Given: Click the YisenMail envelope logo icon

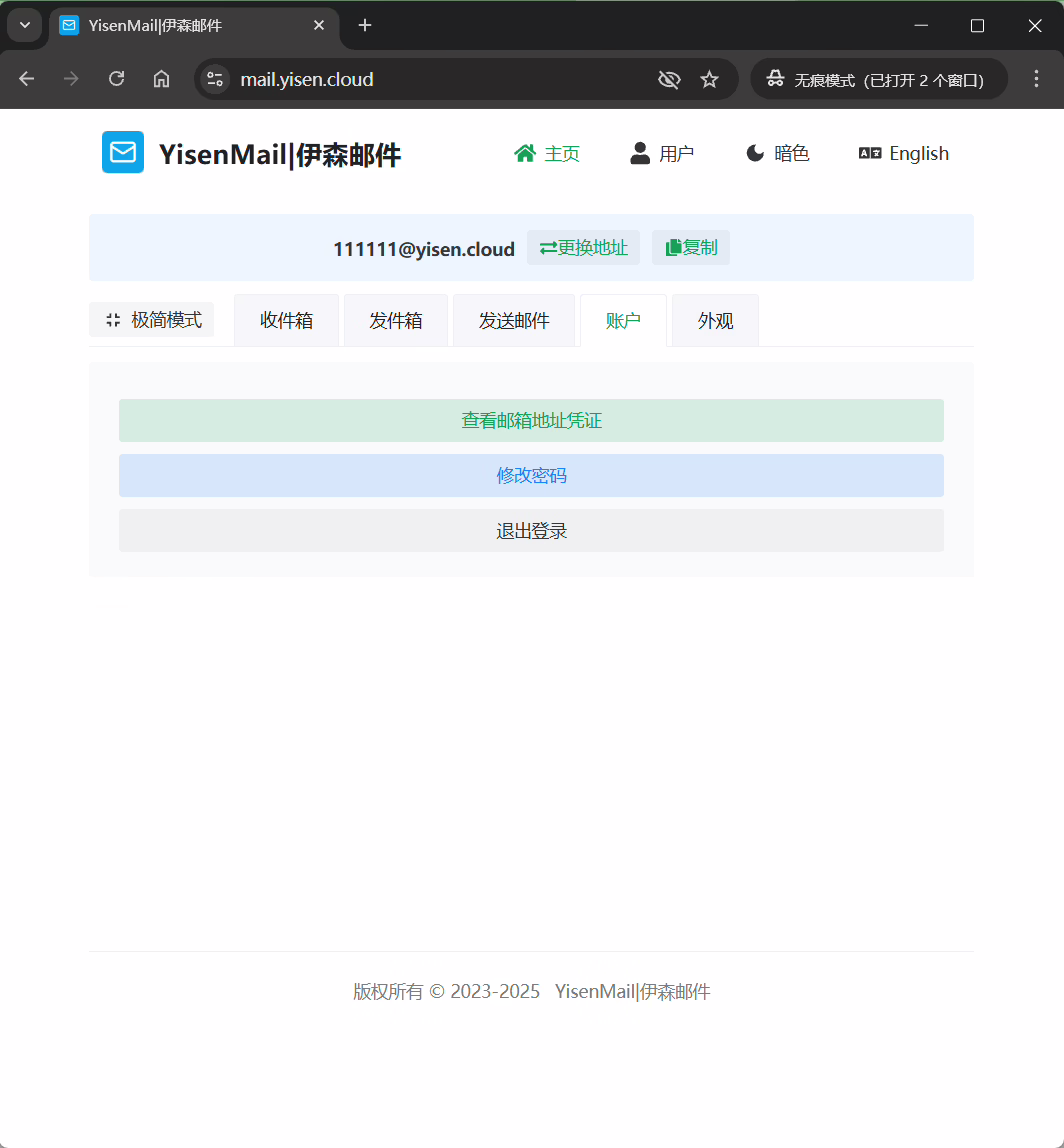Looking at the screenshot, I should tap(122, 152).
